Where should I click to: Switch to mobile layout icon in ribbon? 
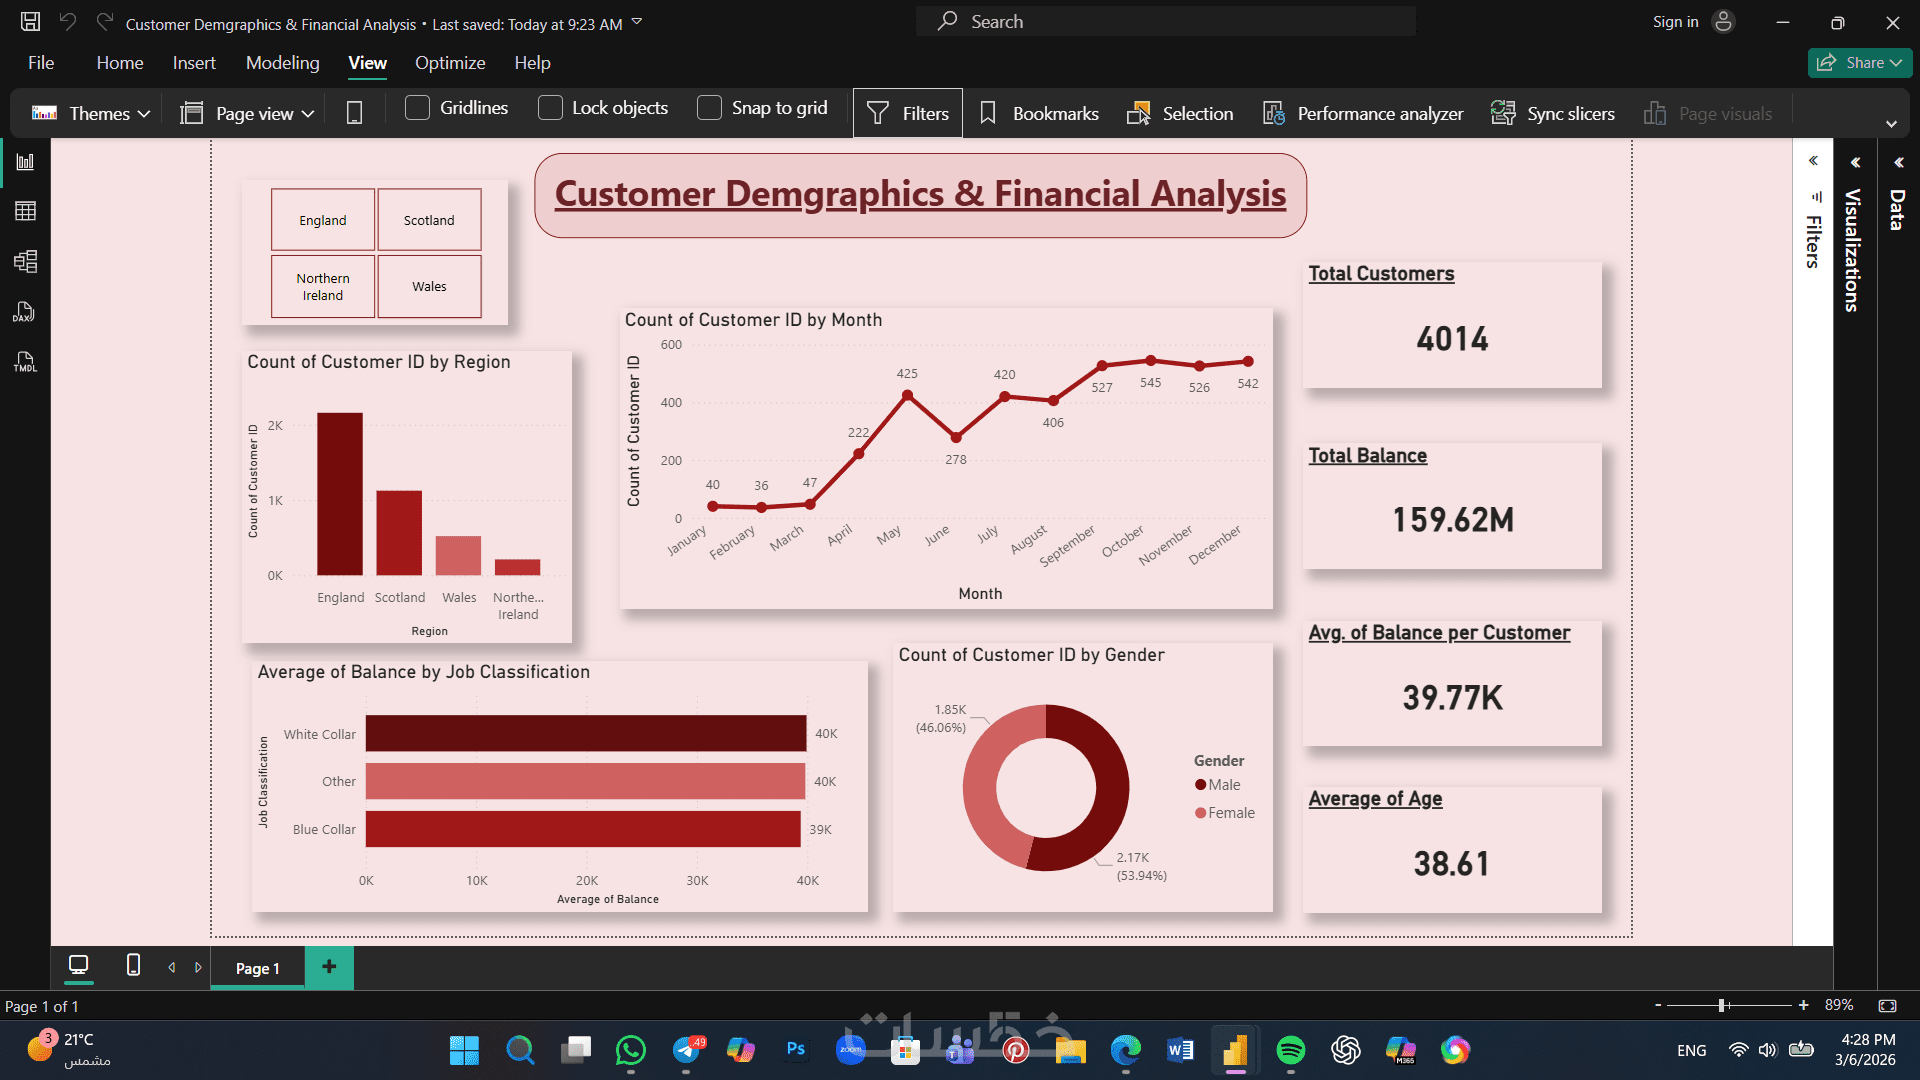354,113
